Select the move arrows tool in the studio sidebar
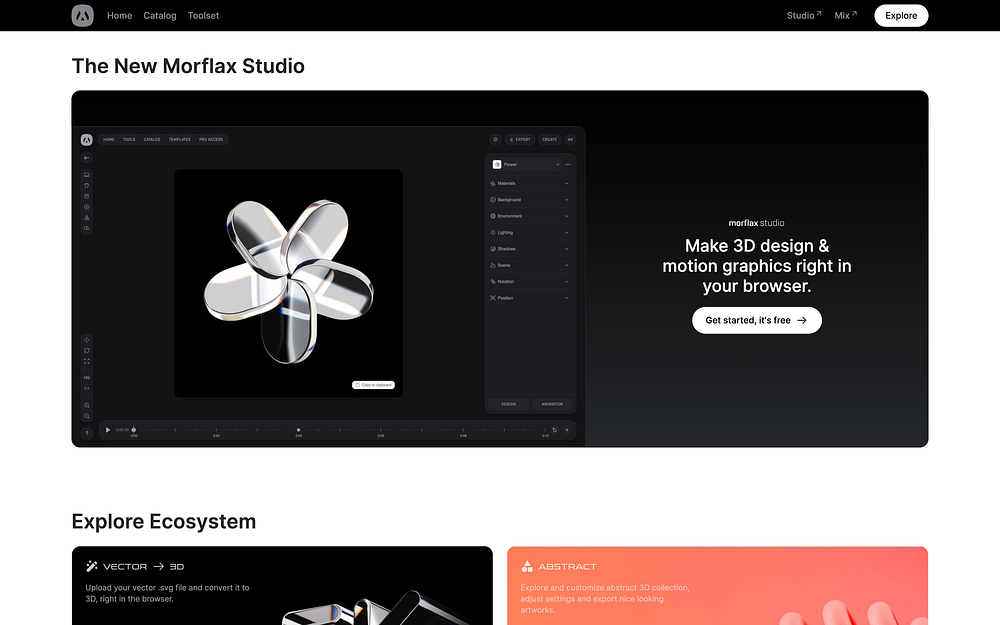Viewport: 1000px width, 625px height. coord(87,340)
